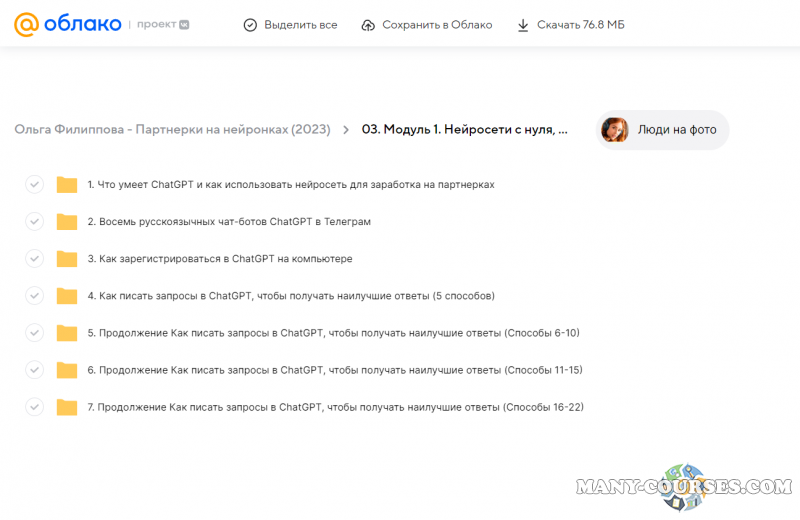Tick checkbox for folder 5 (Способы 6-10)
This screenshot has height=520, width=800.
click(x=35, y=333)
